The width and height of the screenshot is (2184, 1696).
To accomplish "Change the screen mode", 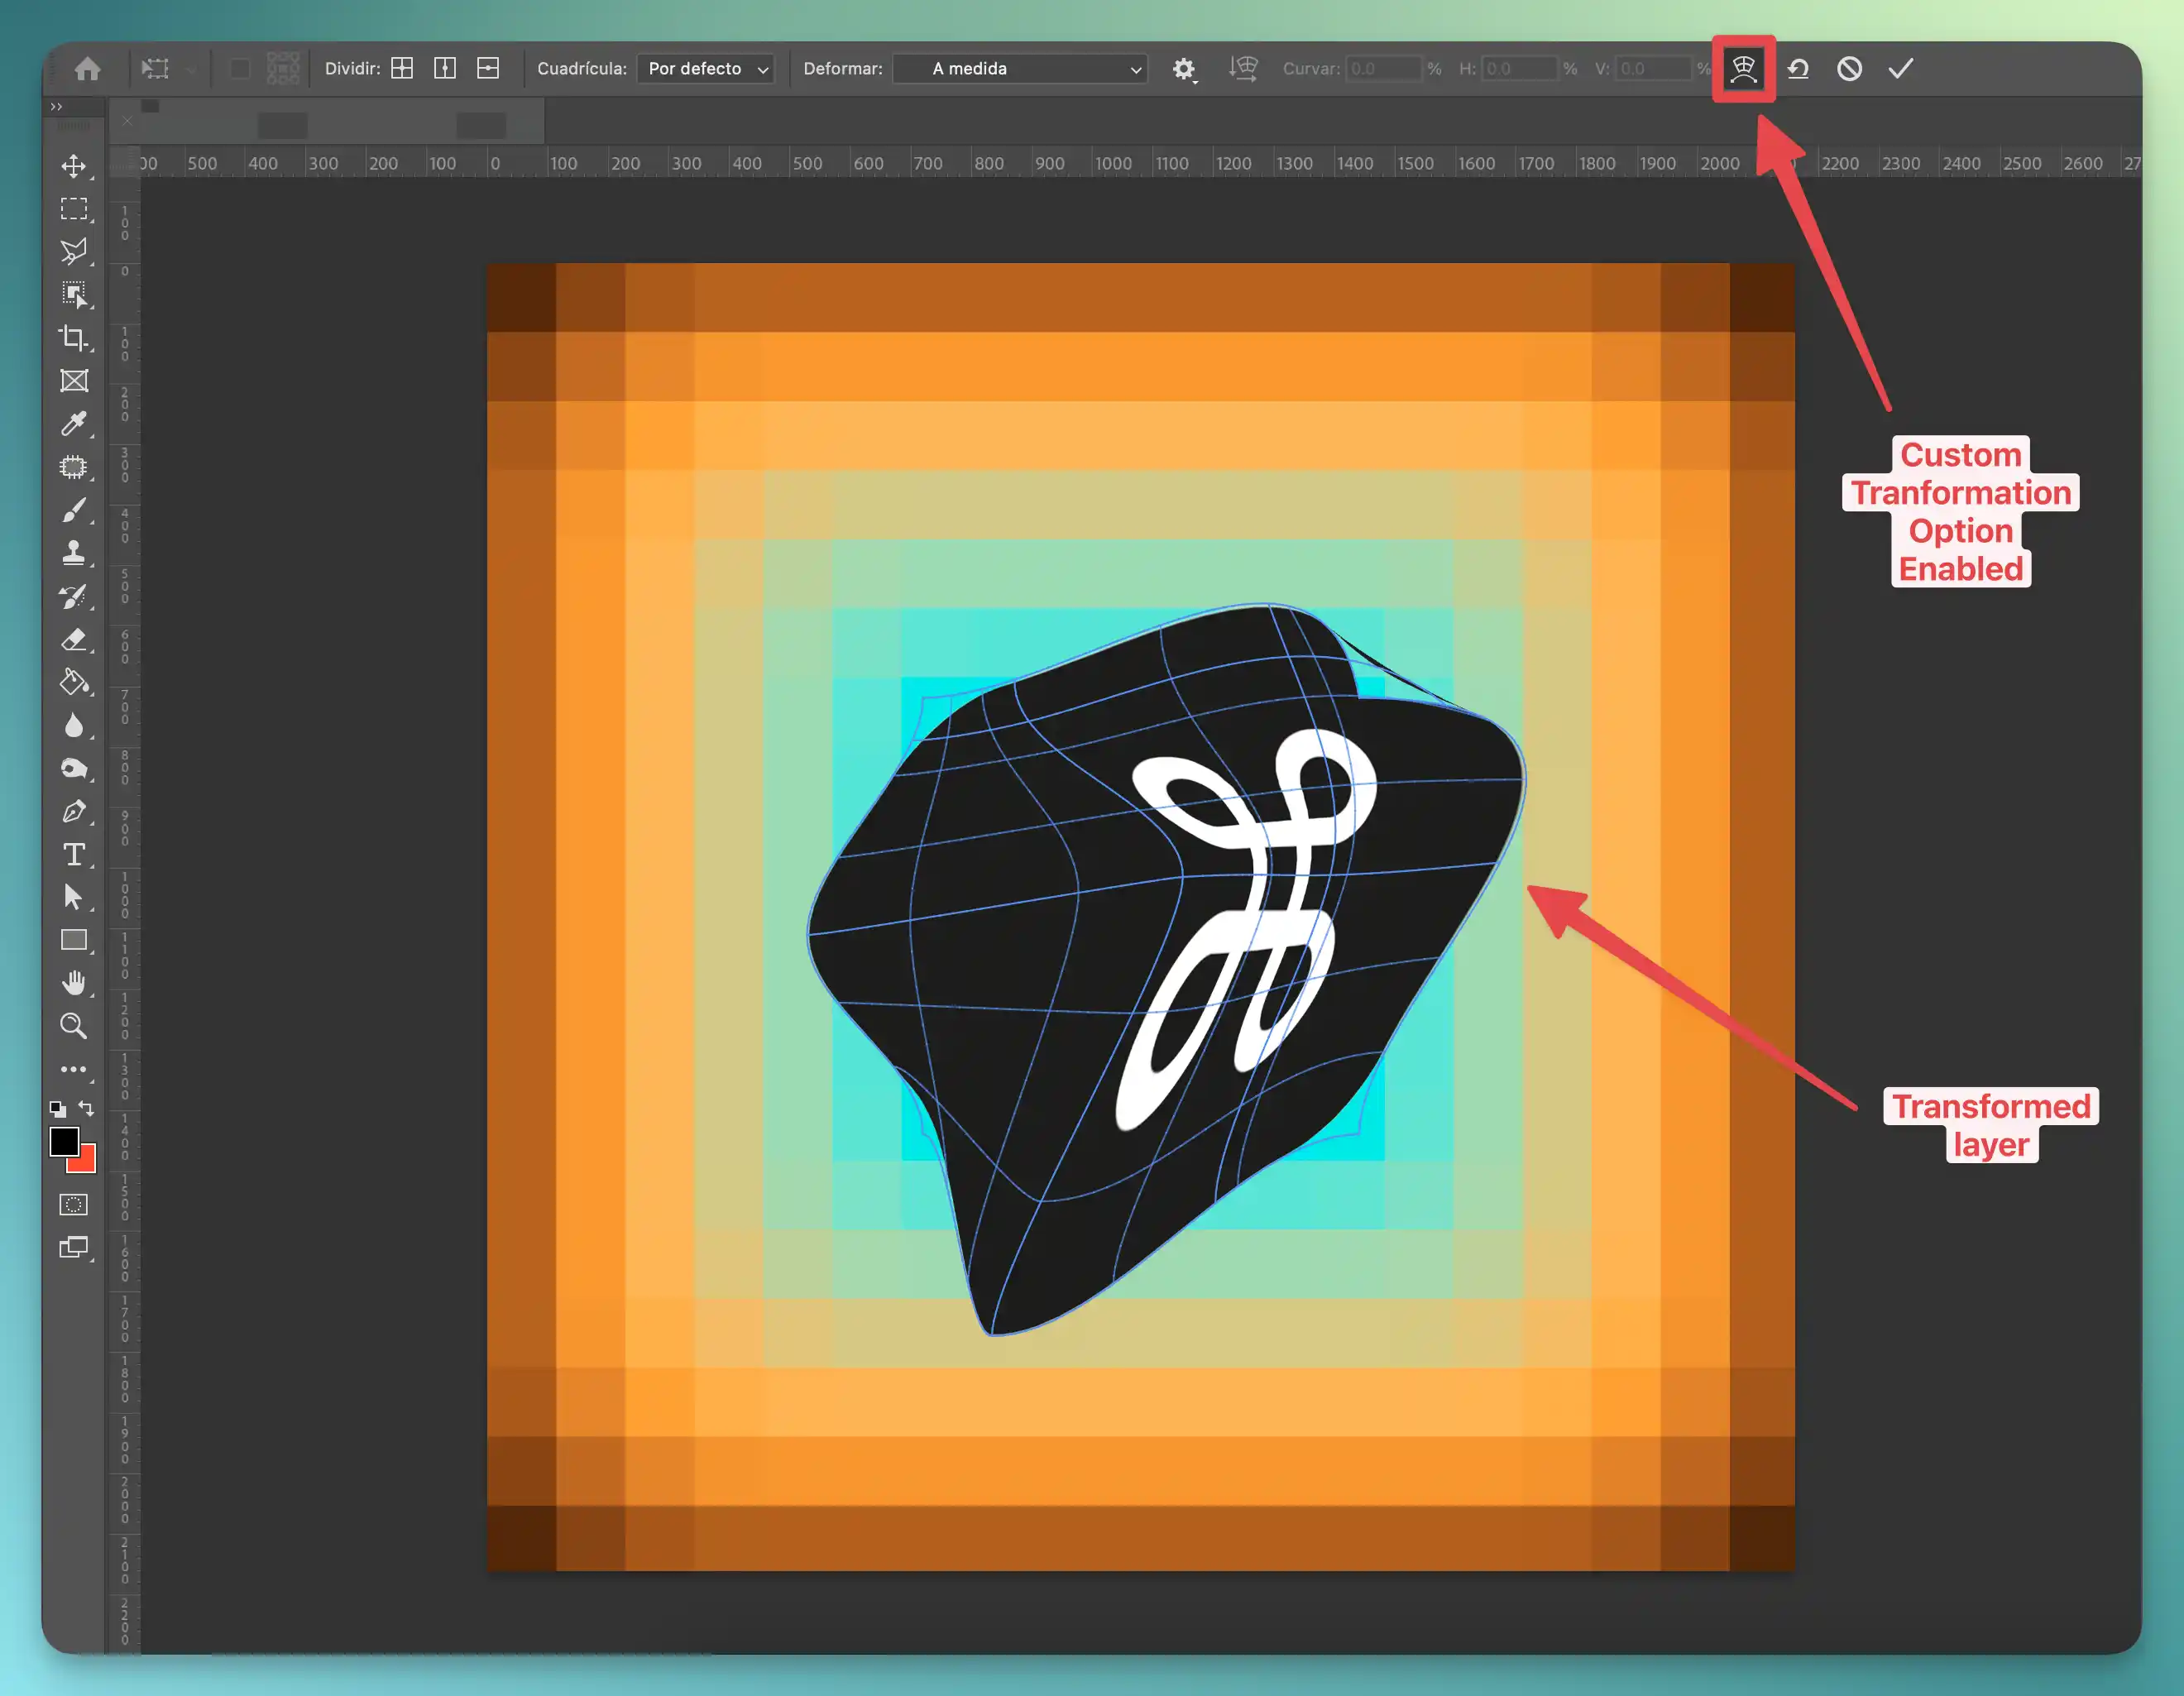I will 74,1248.
